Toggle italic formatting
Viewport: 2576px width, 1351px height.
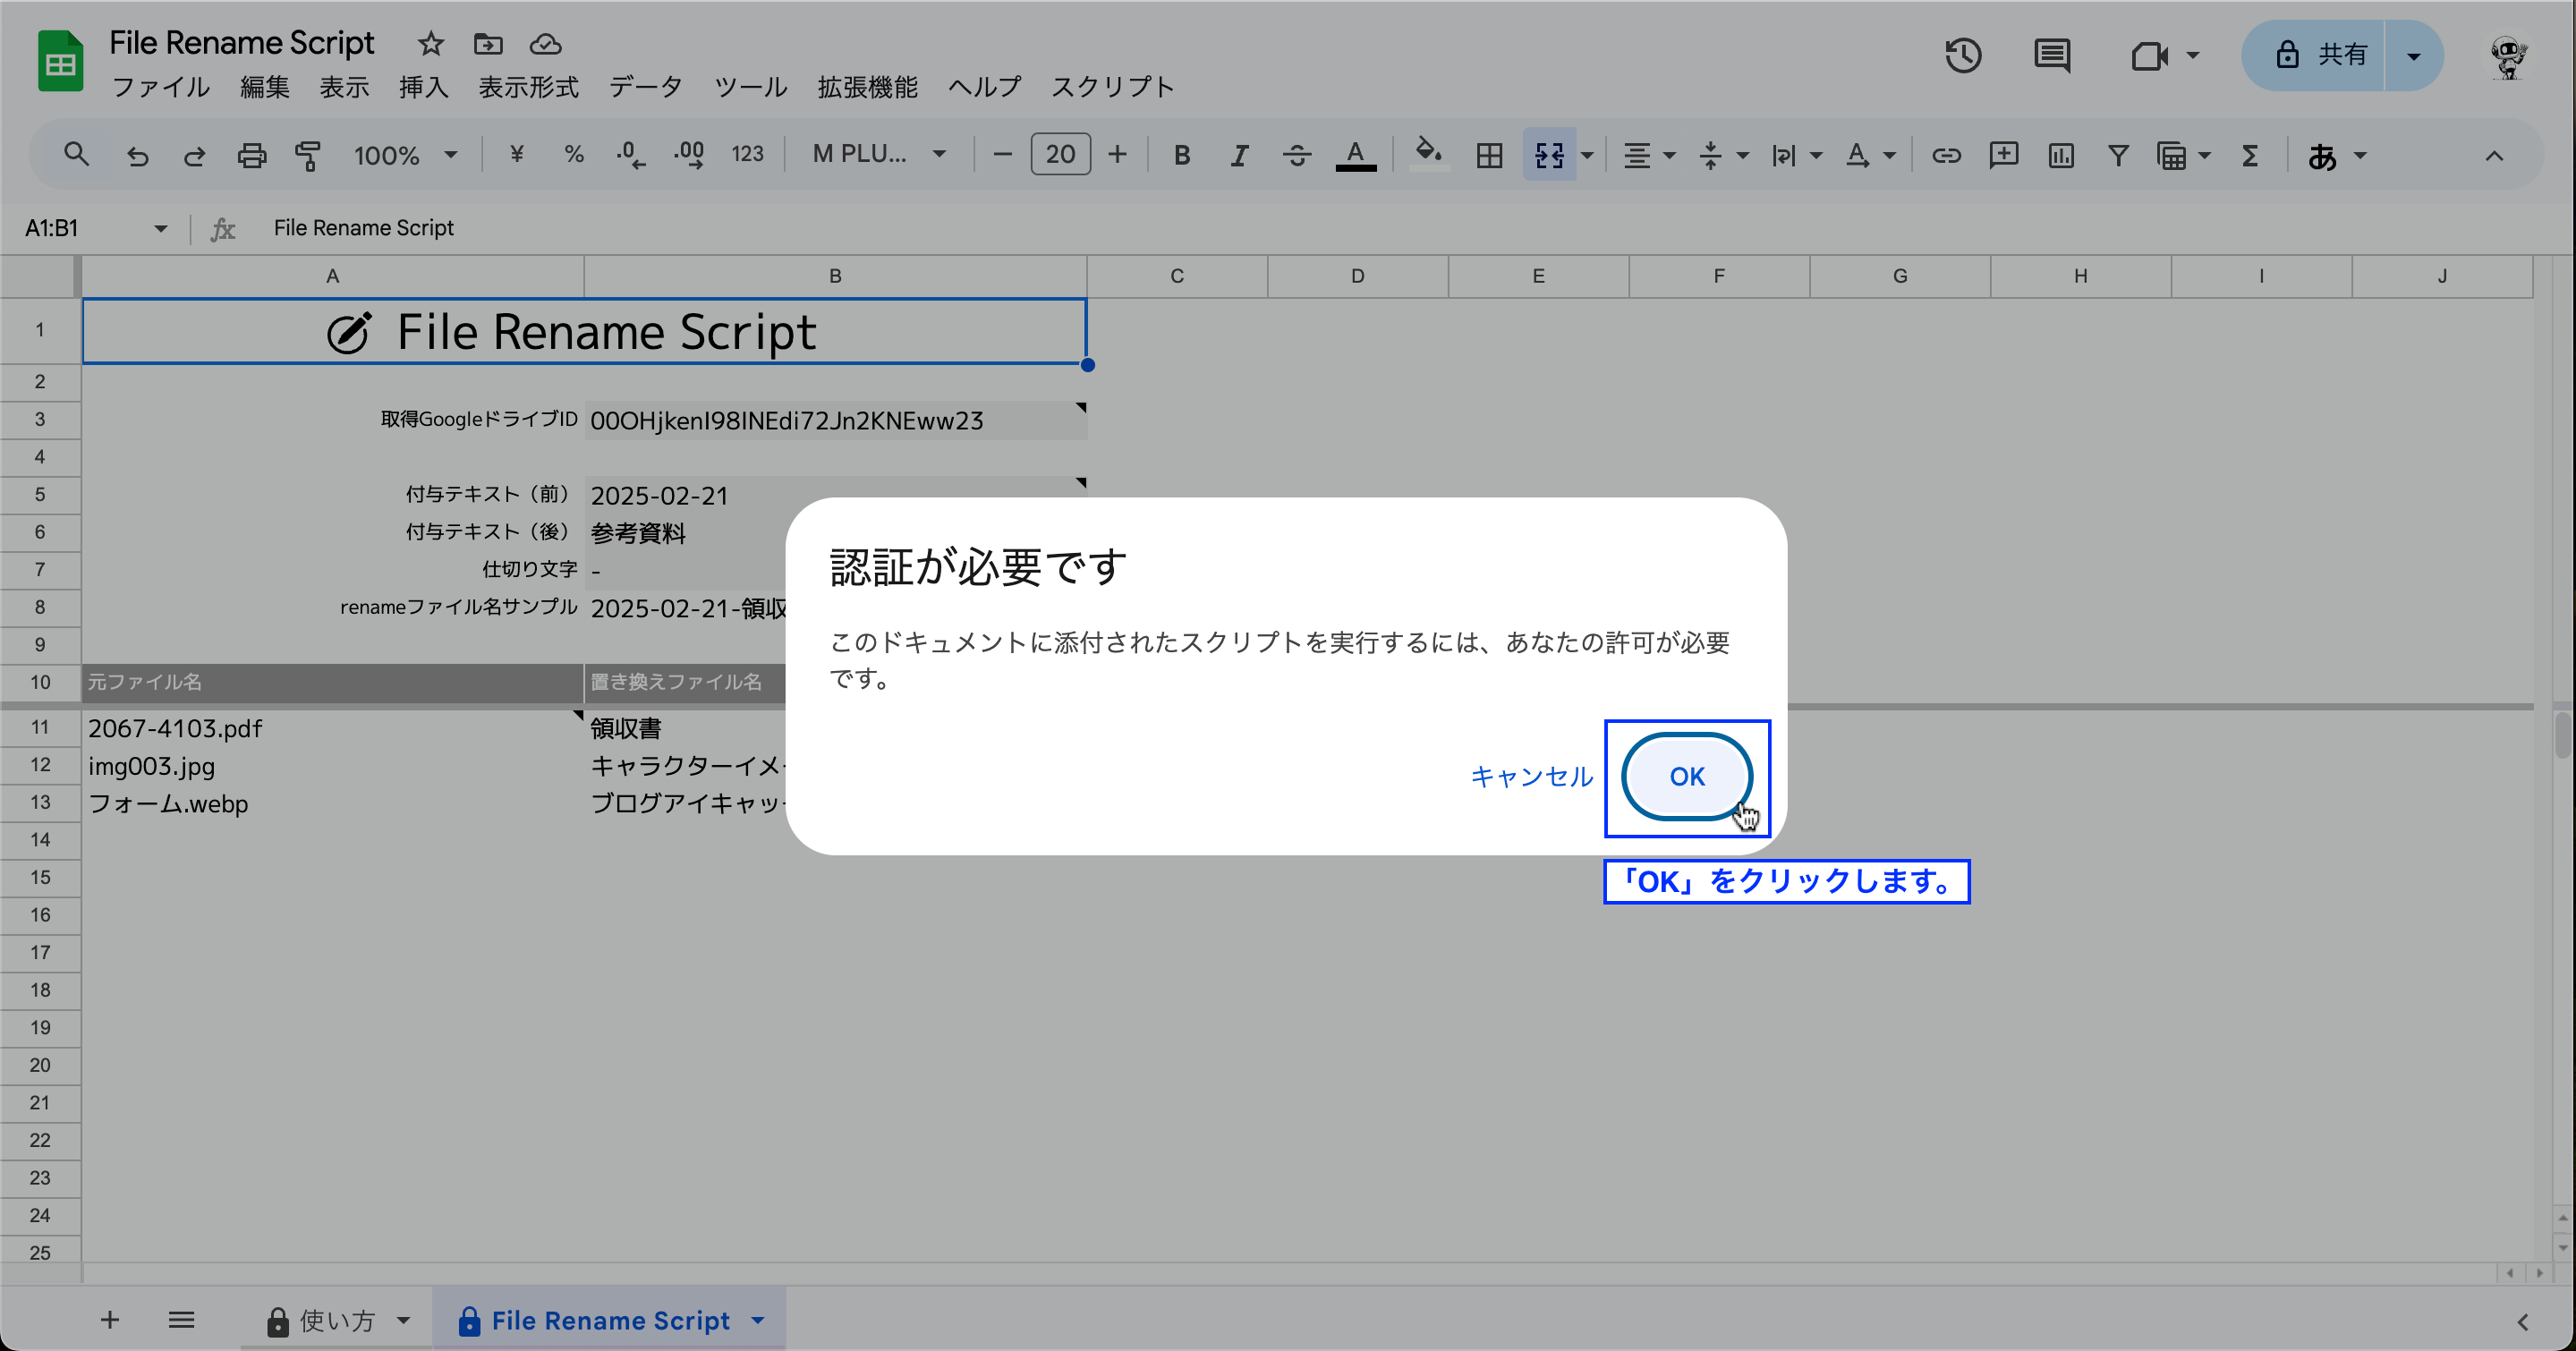(1239, 155)
